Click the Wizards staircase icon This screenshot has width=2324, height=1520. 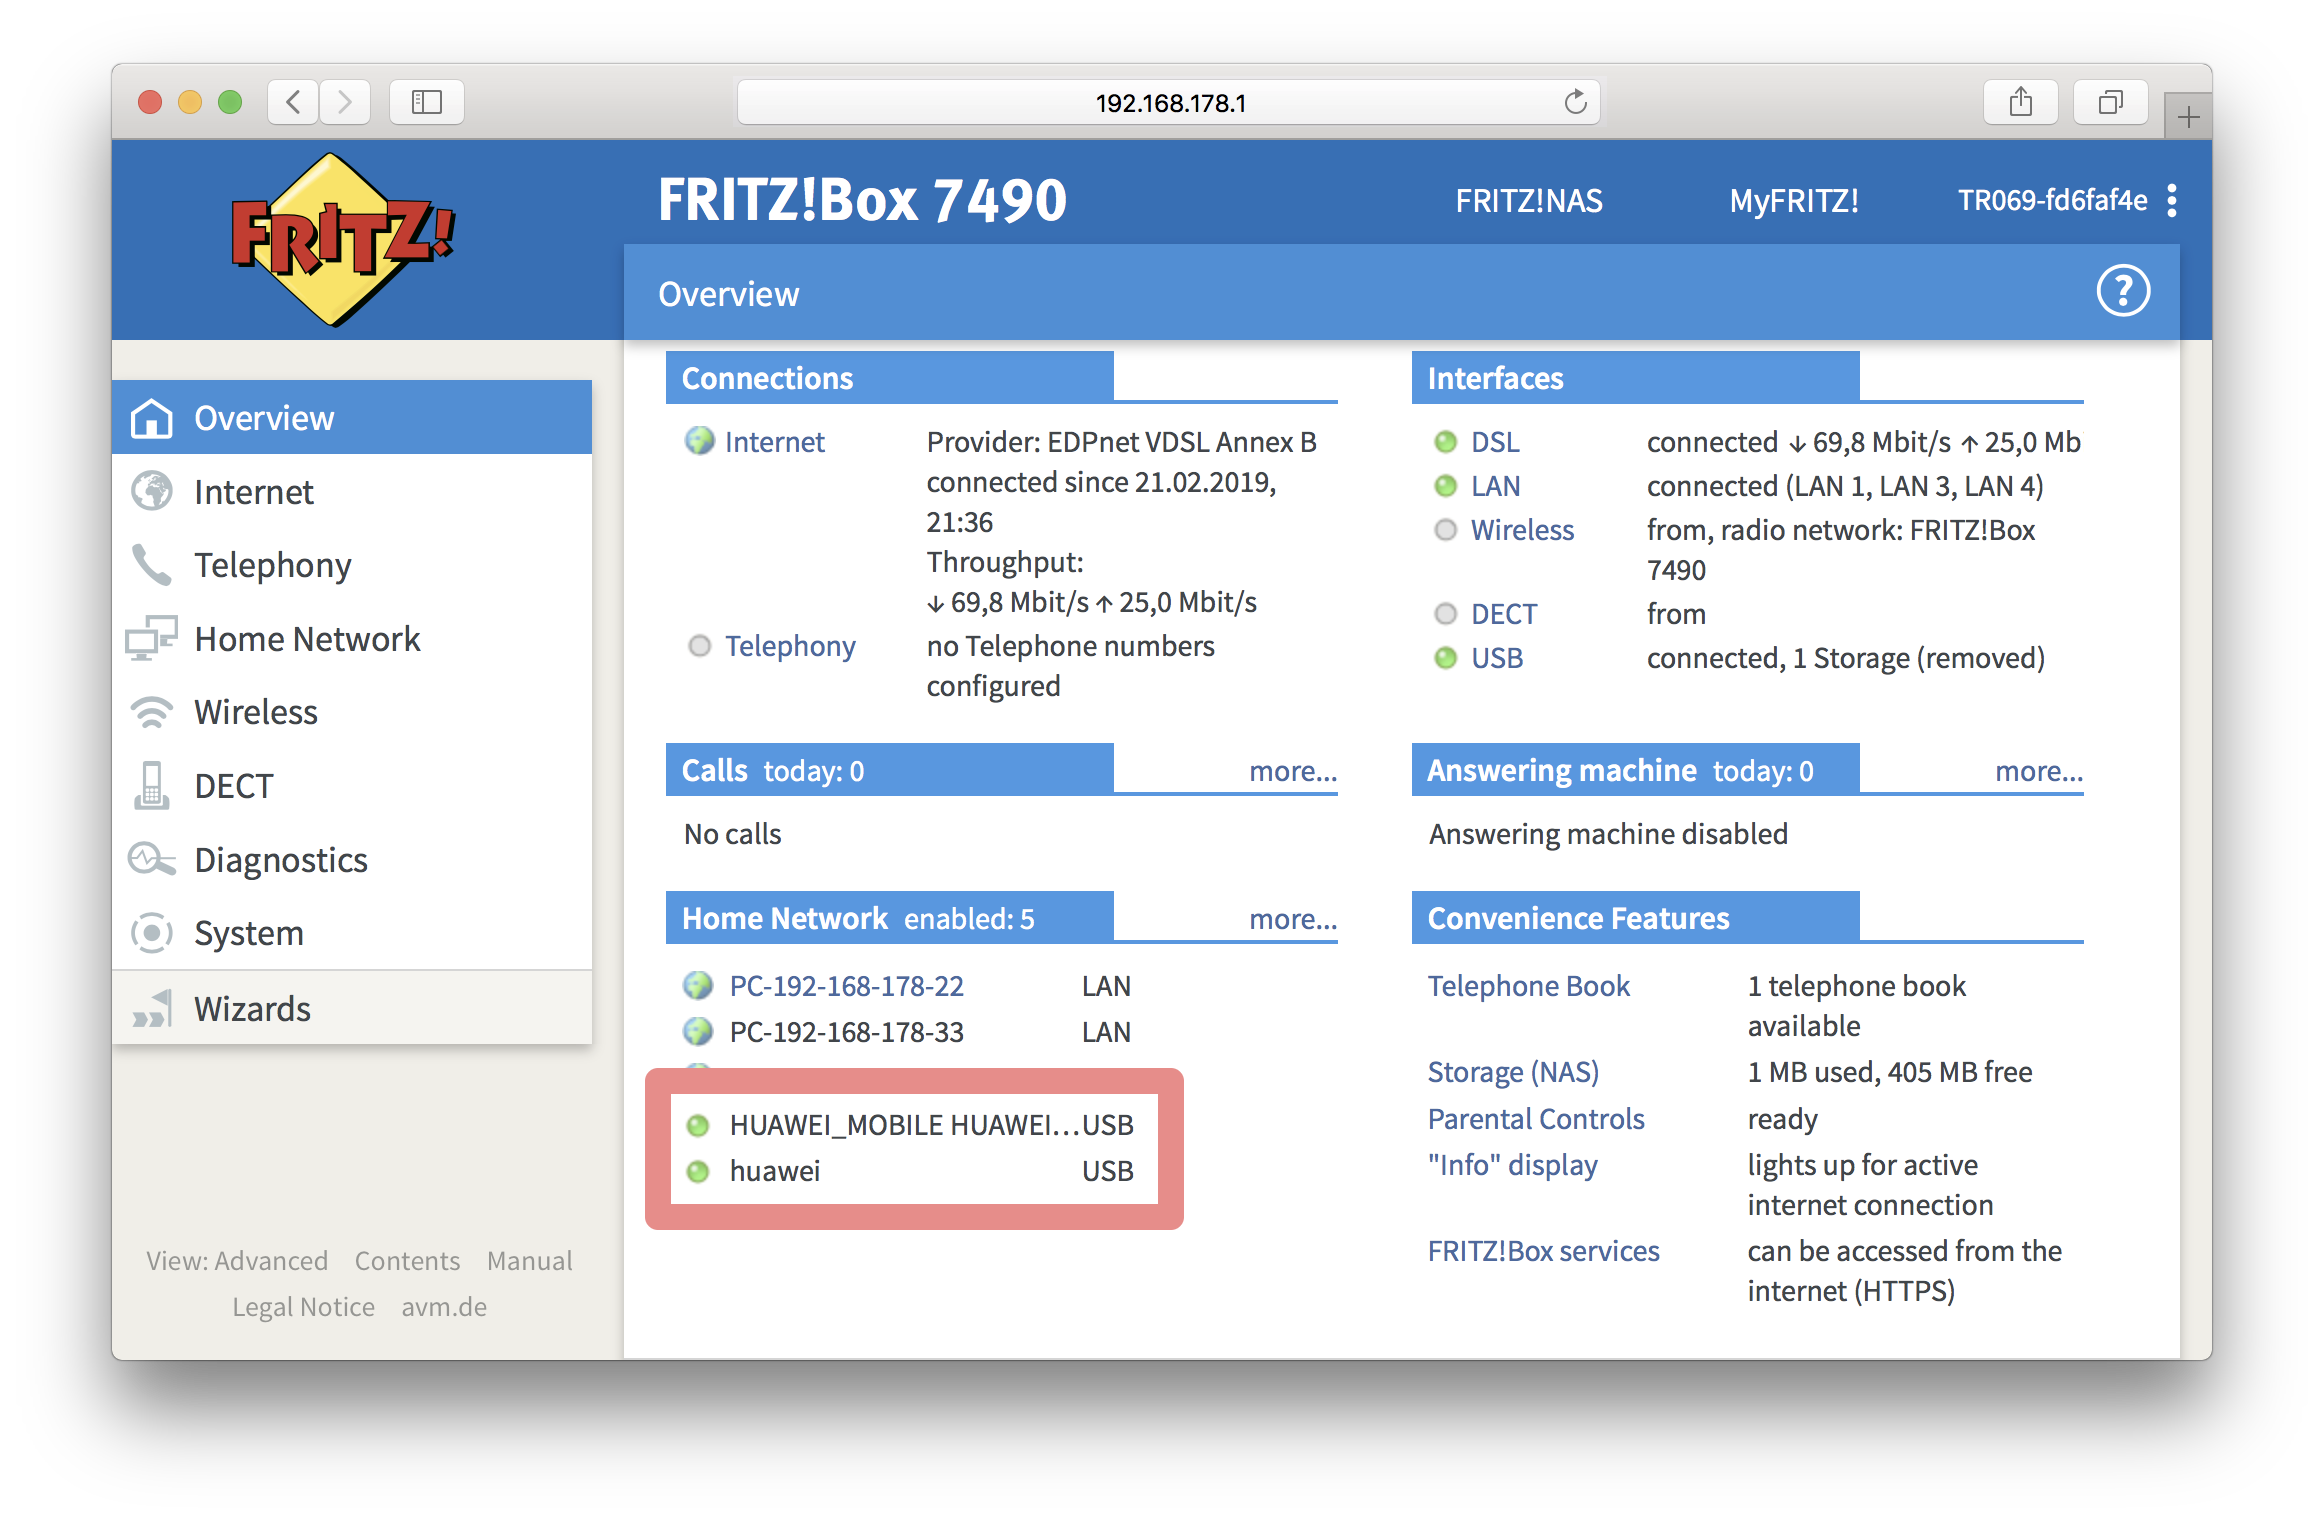coord(152,1009)
